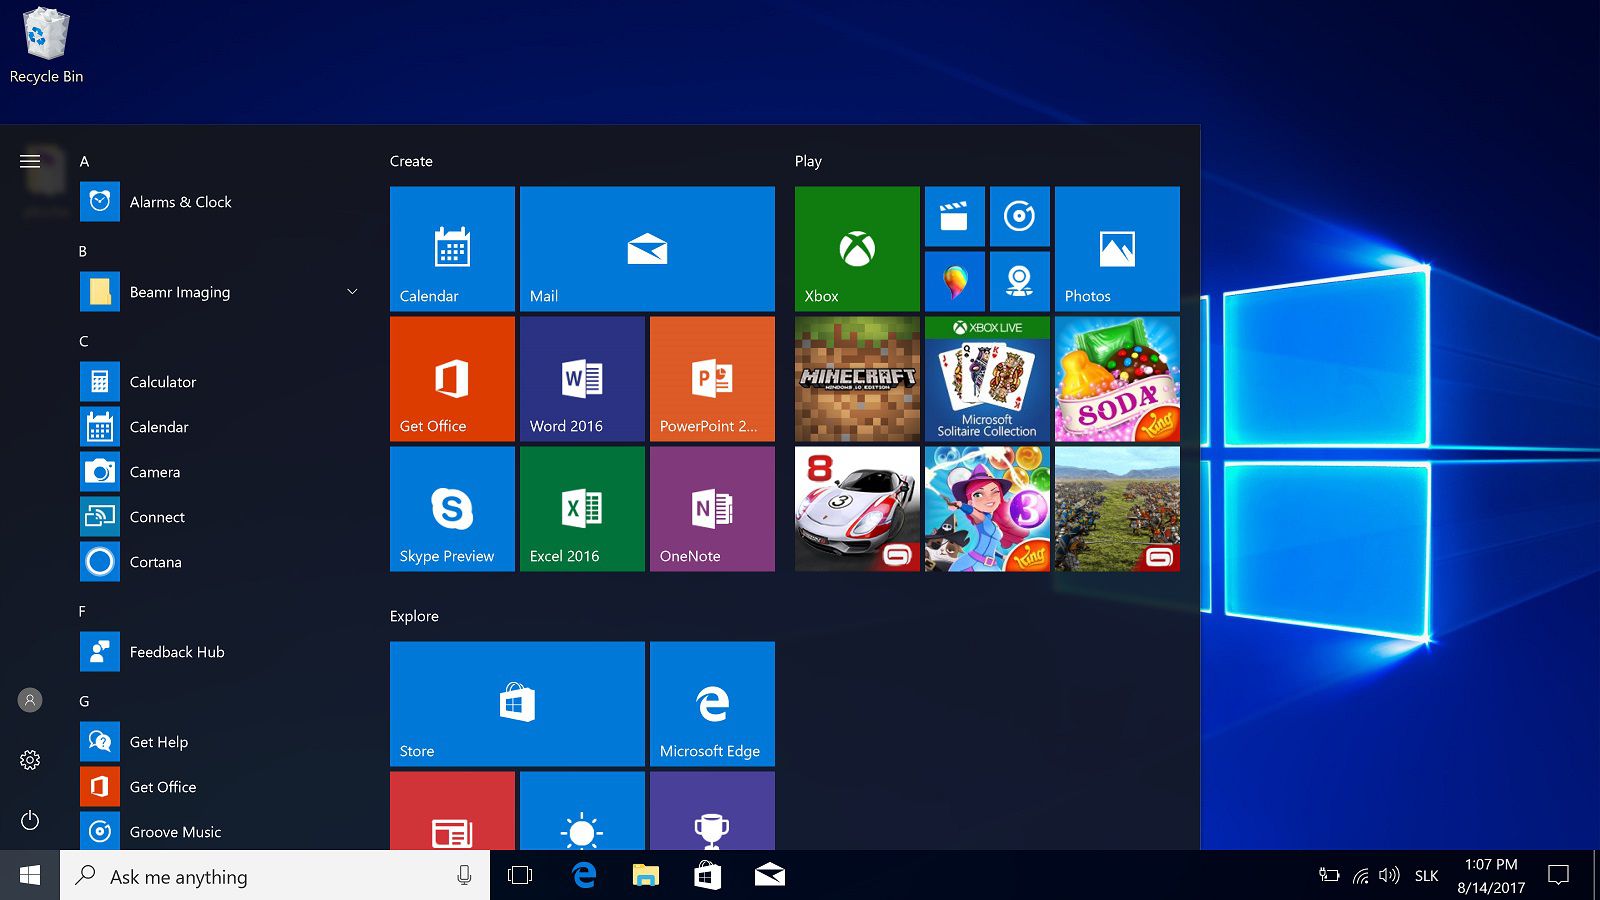The image size is (1600, 900).
Task: Expand the Beamr Imaging folder
Action: [x=220, y=292]
